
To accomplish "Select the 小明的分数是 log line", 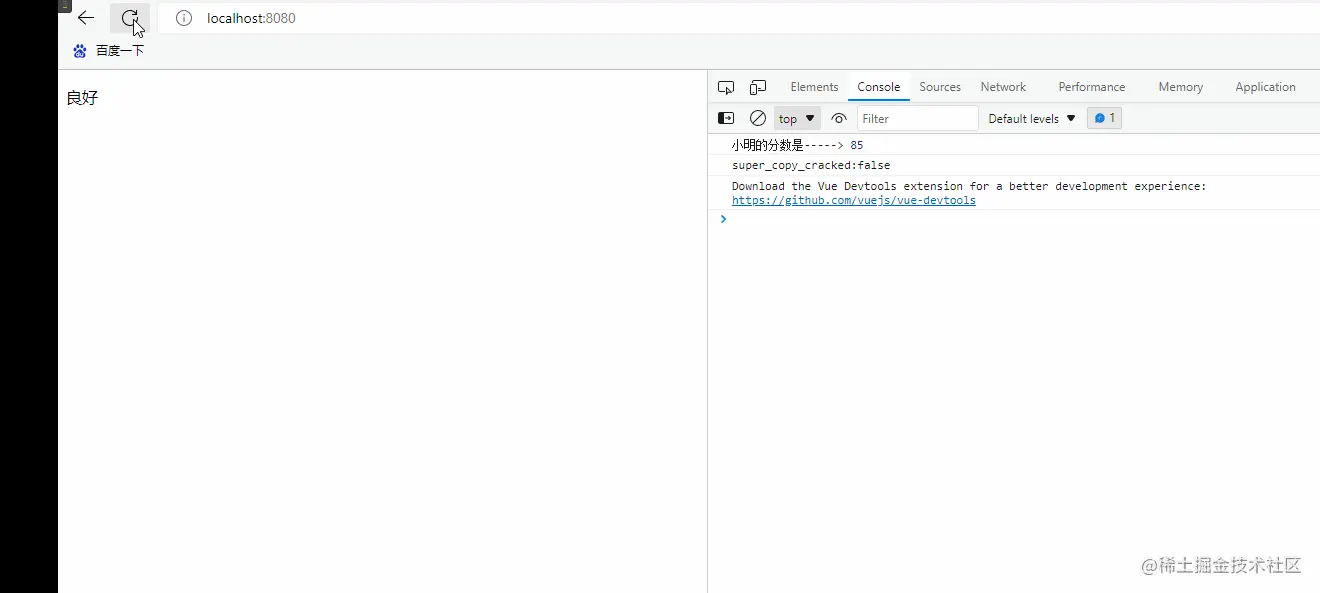I will pos(1014,145).
